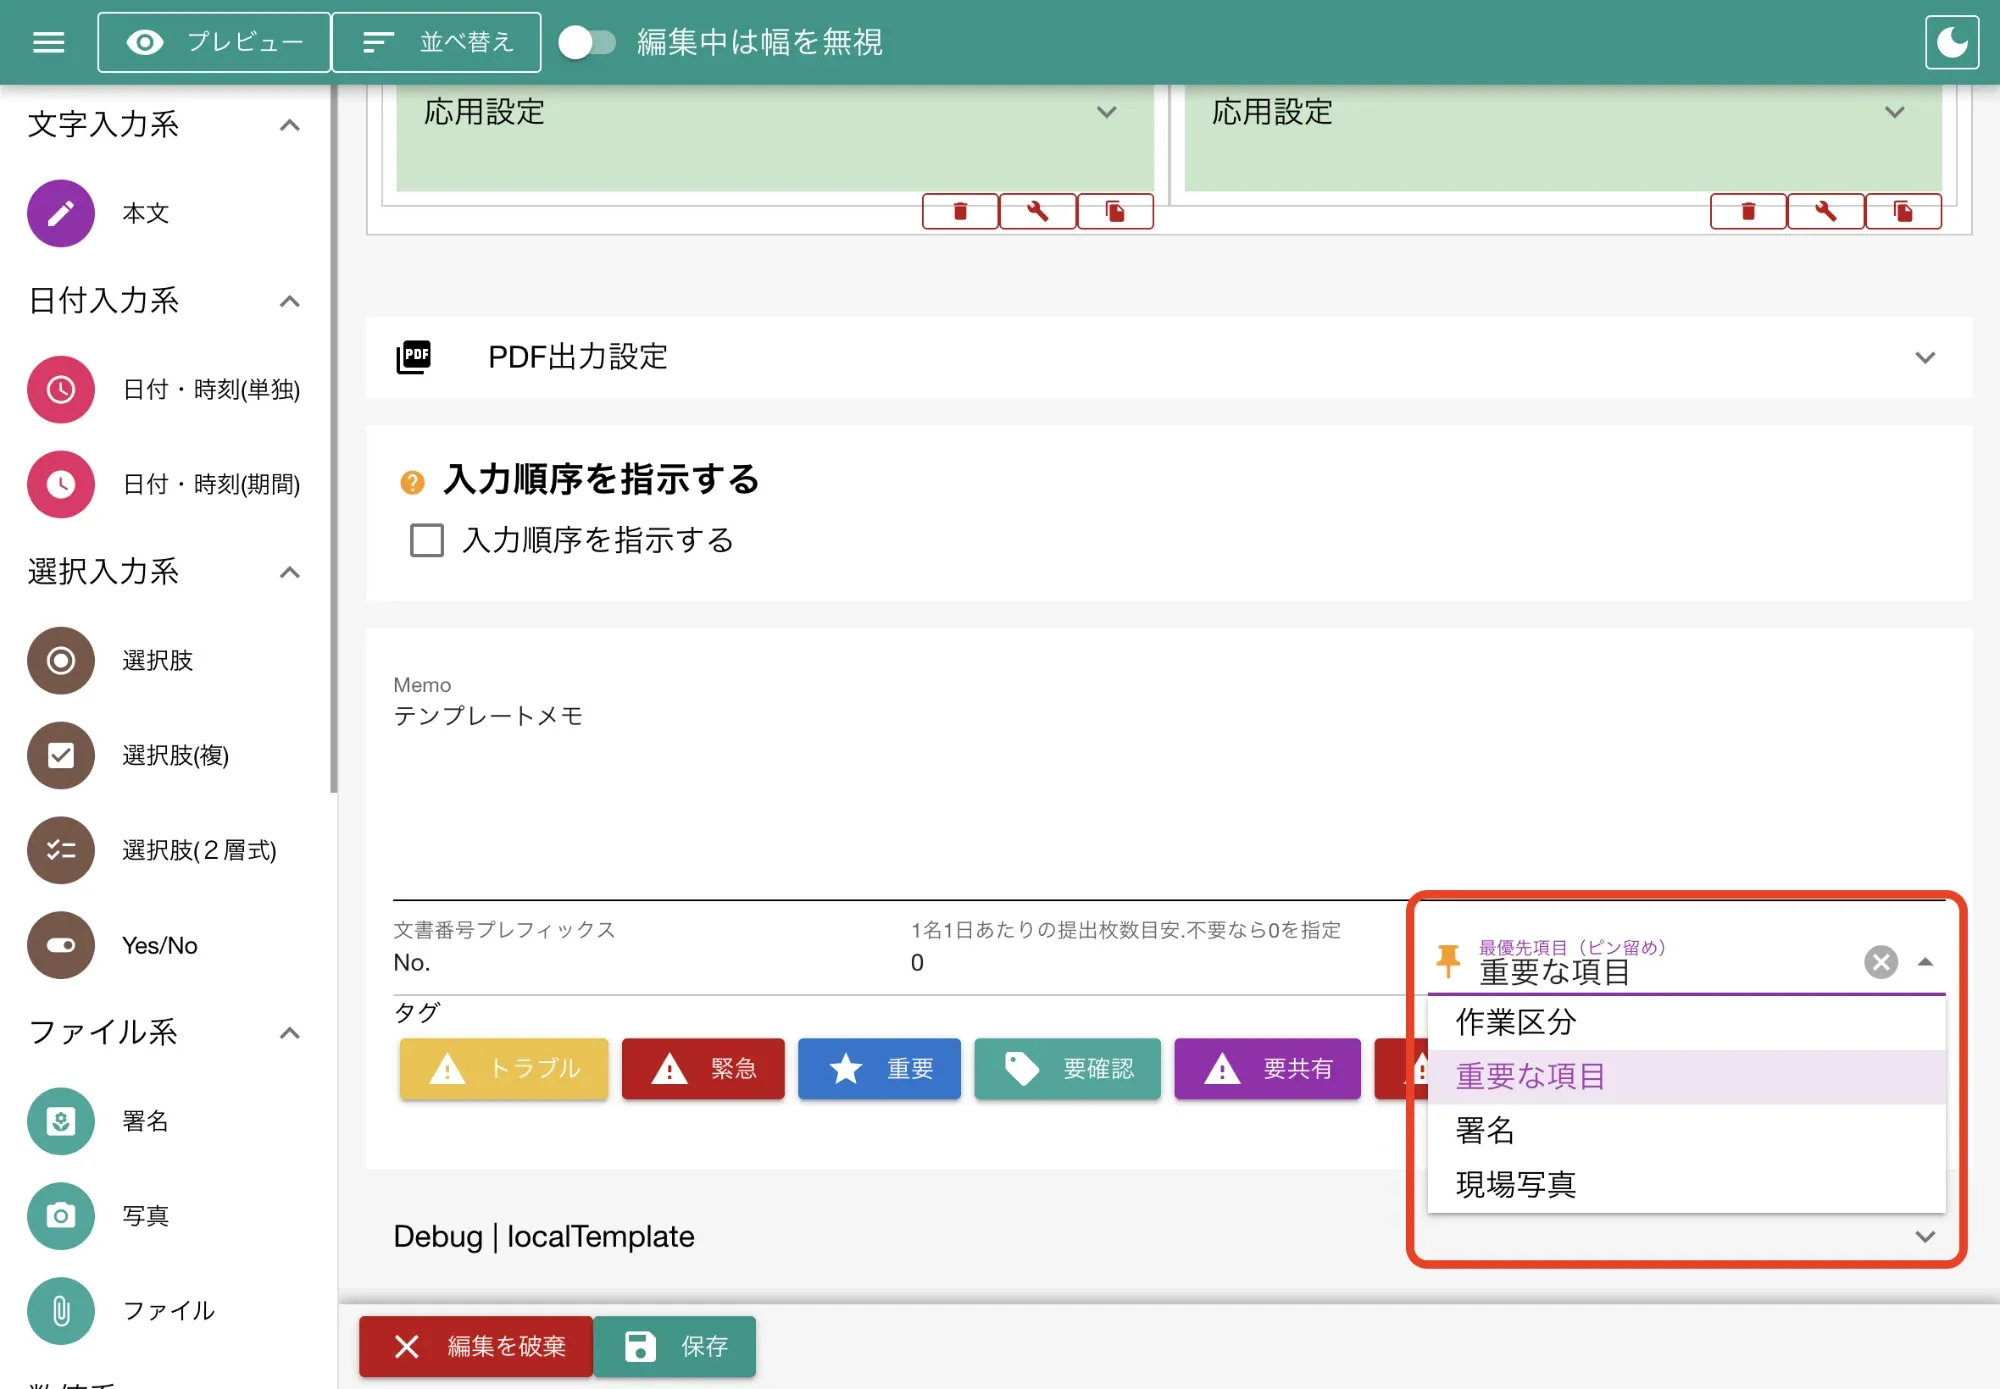Expand the left 応用設定 panel chevron
2000x1389 pixels.
(1106, 112)
